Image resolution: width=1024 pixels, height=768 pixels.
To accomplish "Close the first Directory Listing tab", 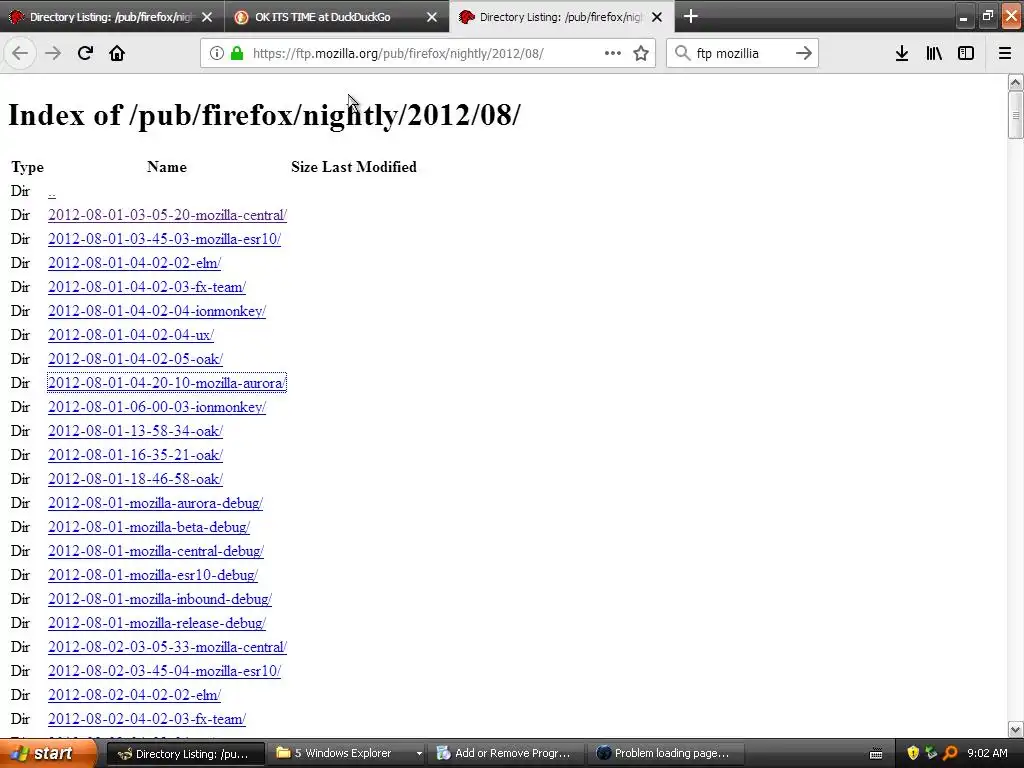I will coord(207,17).
